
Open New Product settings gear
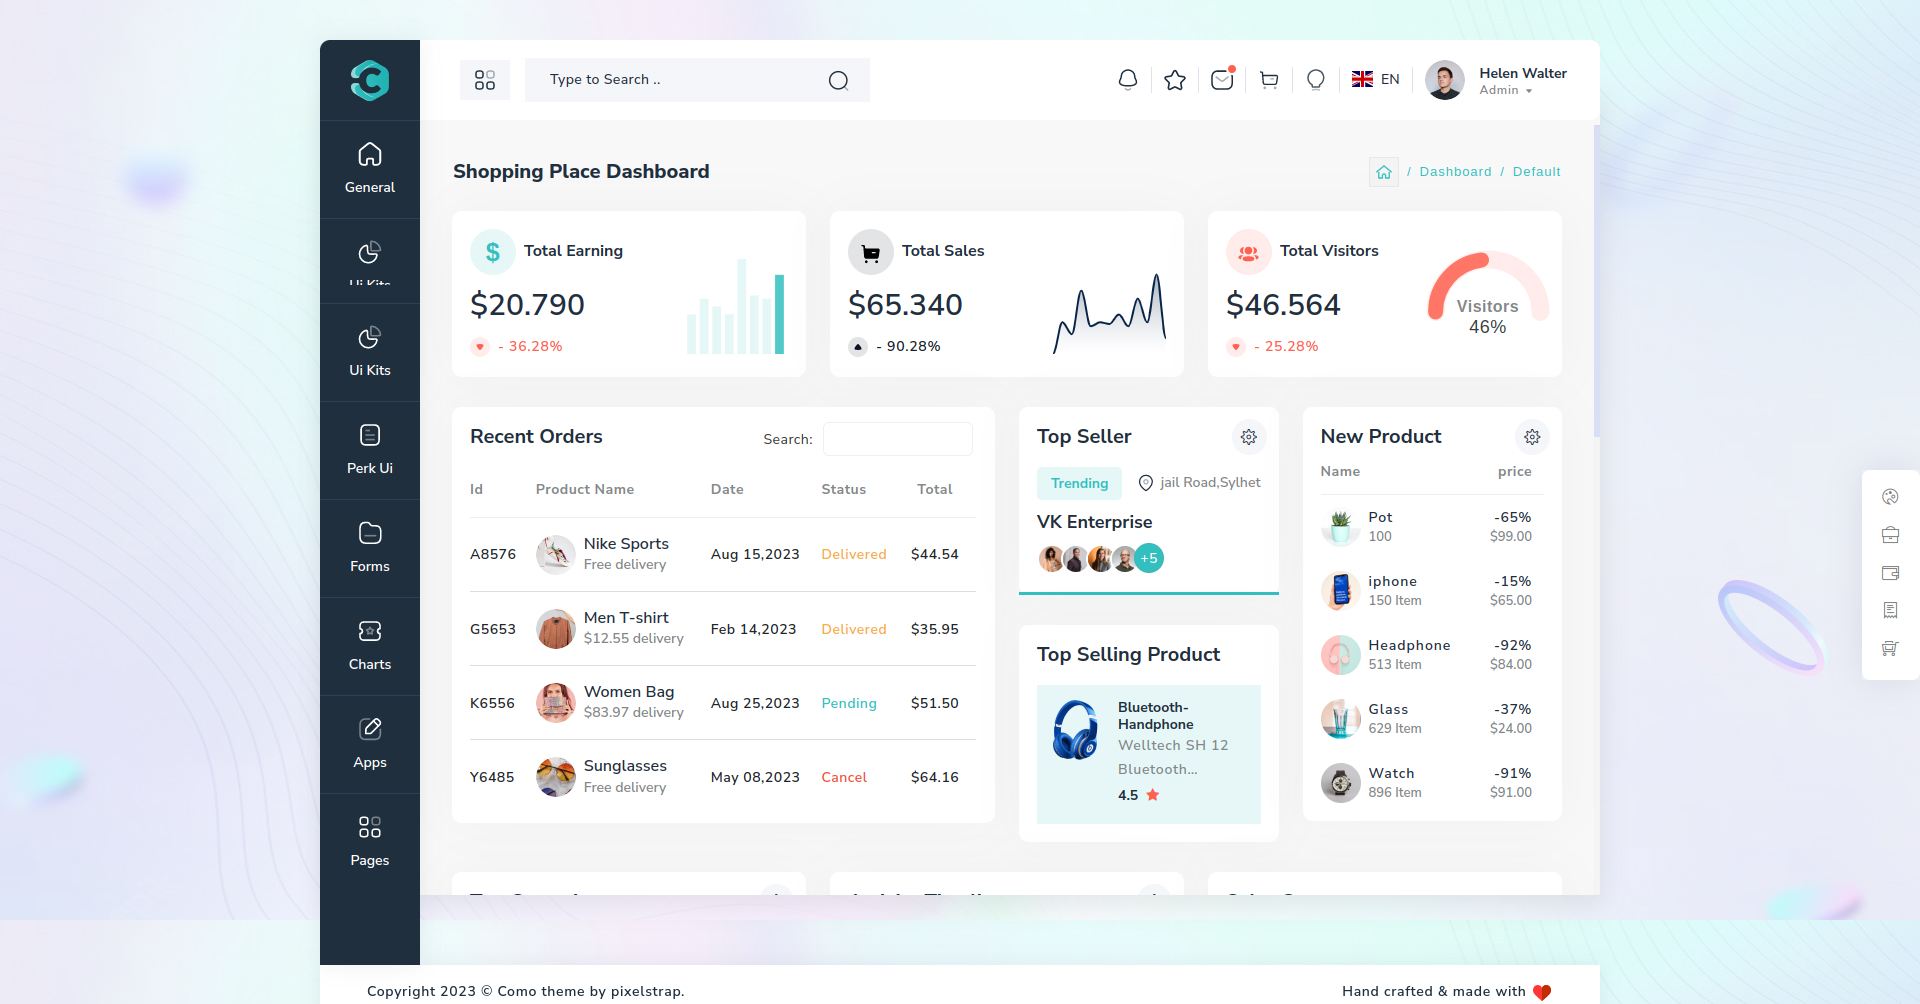(x=1531, y=437)
